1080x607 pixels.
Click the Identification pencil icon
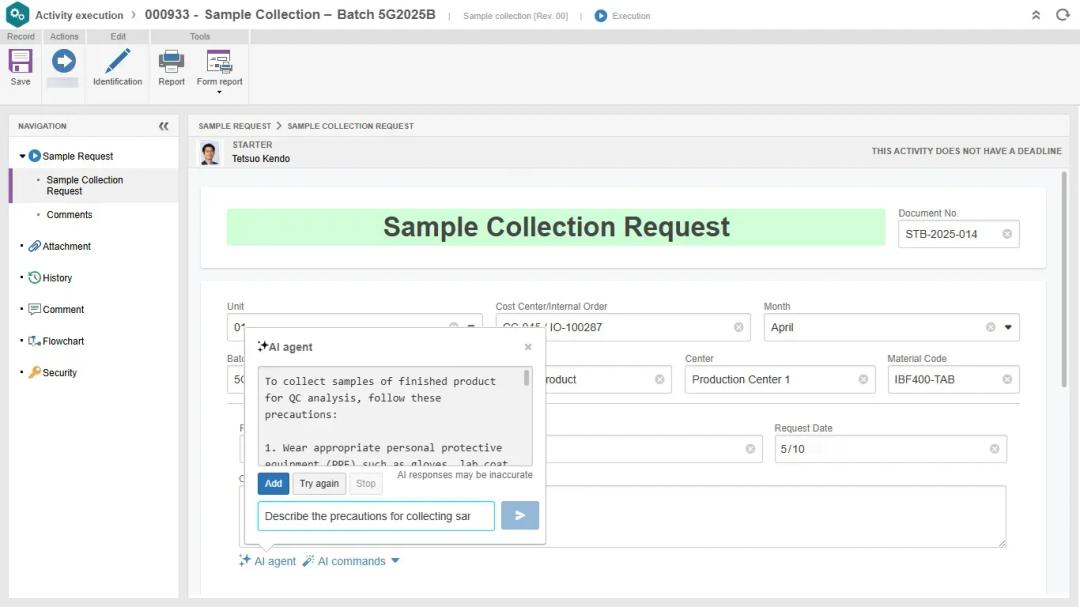pyautogui.click(x=118, y=62)
